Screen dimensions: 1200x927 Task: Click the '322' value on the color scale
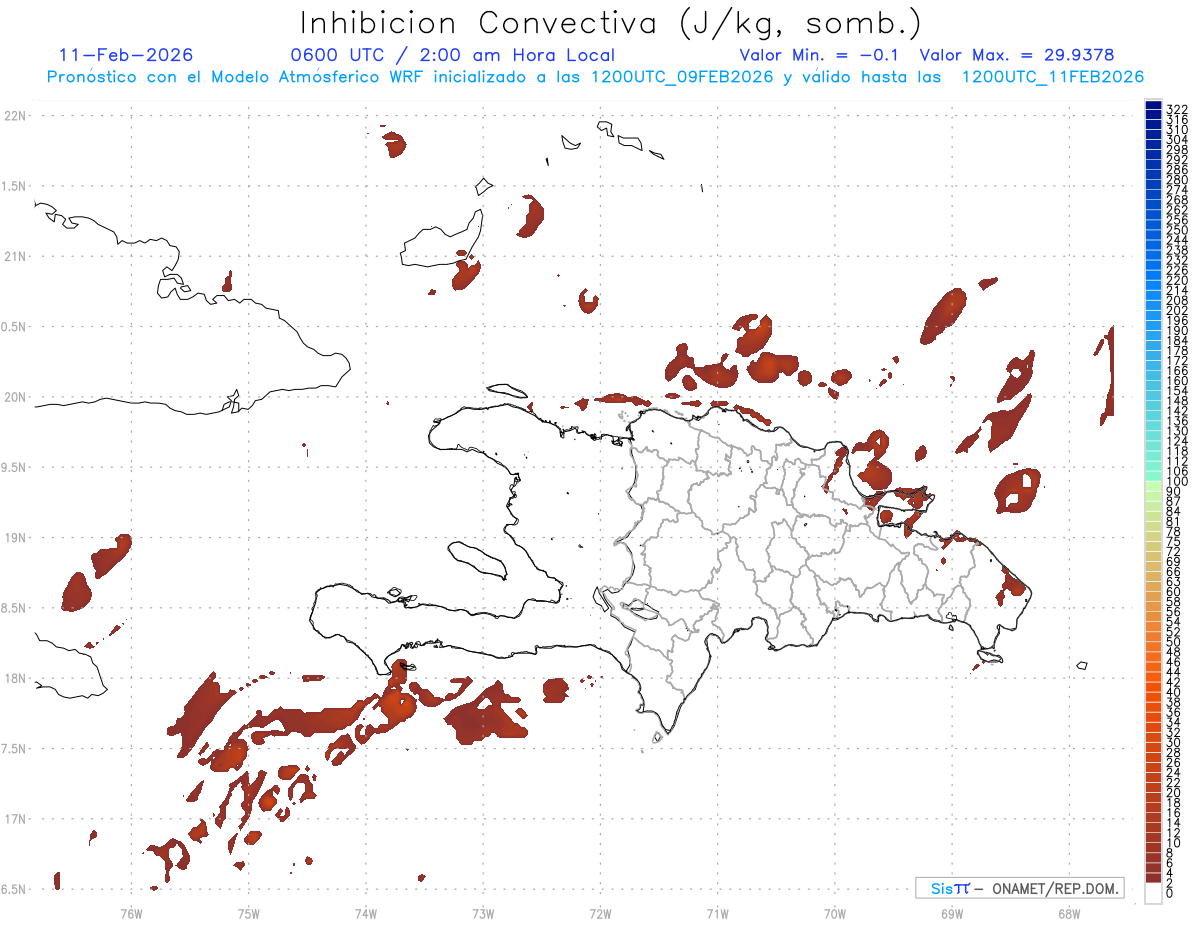pyautogui.click(x=1177, y=108)
